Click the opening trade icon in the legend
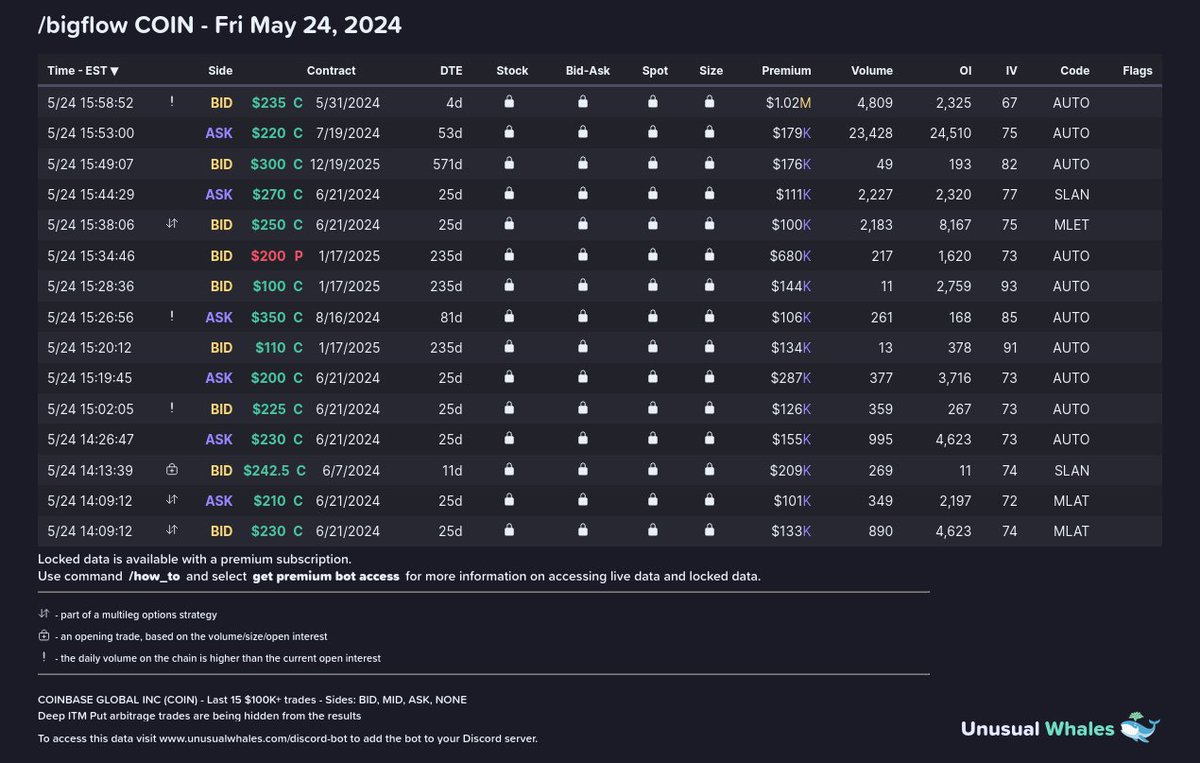This screenshot has width=1200, height=763. 44,636
